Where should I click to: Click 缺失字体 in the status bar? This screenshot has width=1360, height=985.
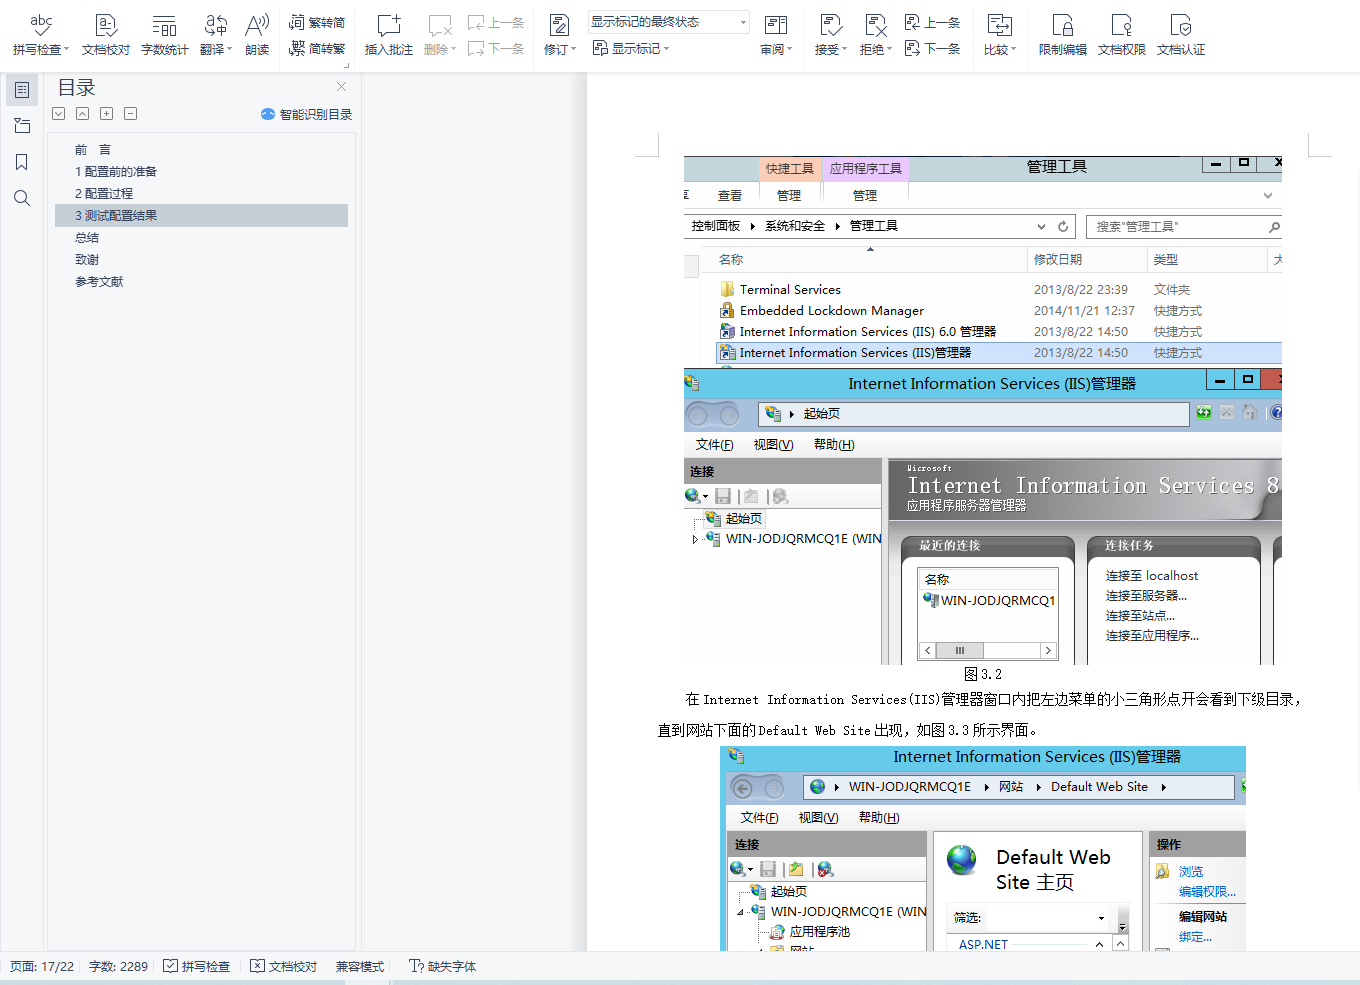click(442, 966)
